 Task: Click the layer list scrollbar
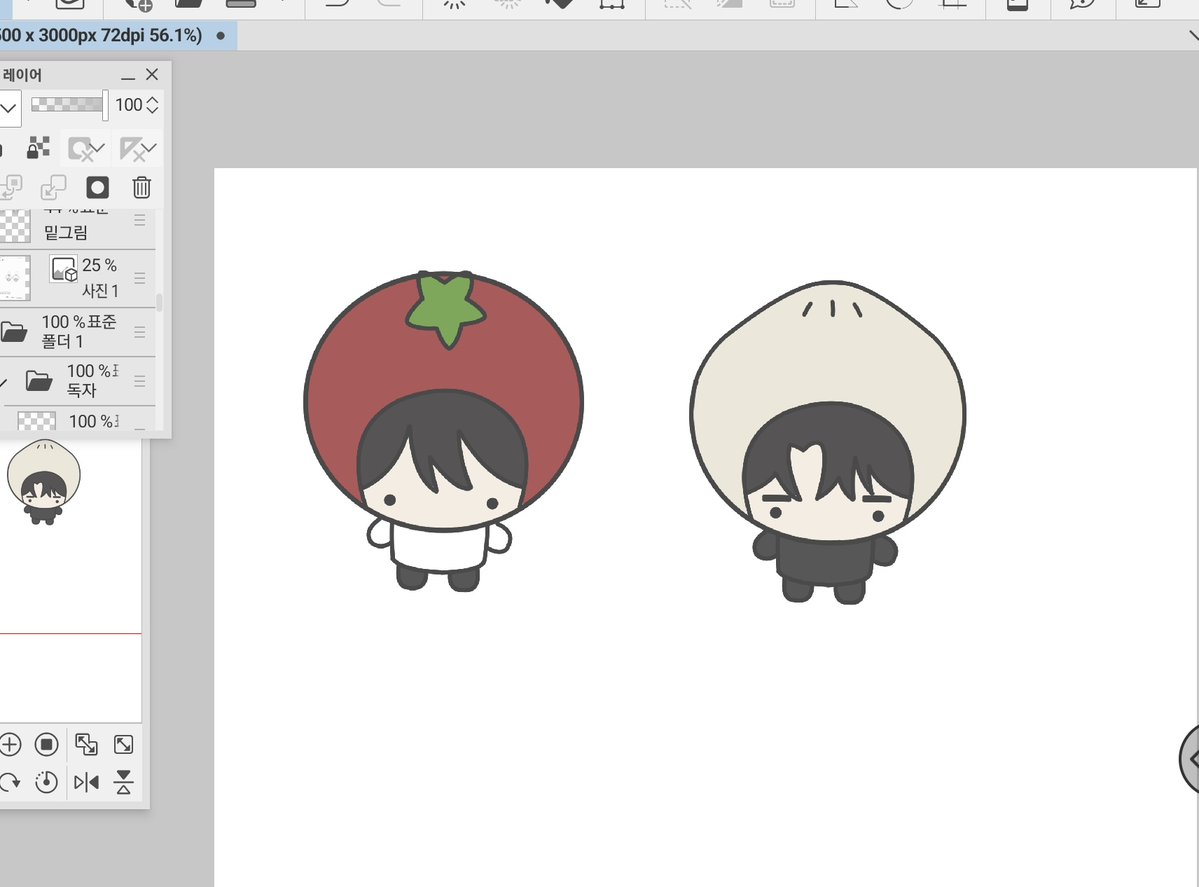tap(159, 303)
